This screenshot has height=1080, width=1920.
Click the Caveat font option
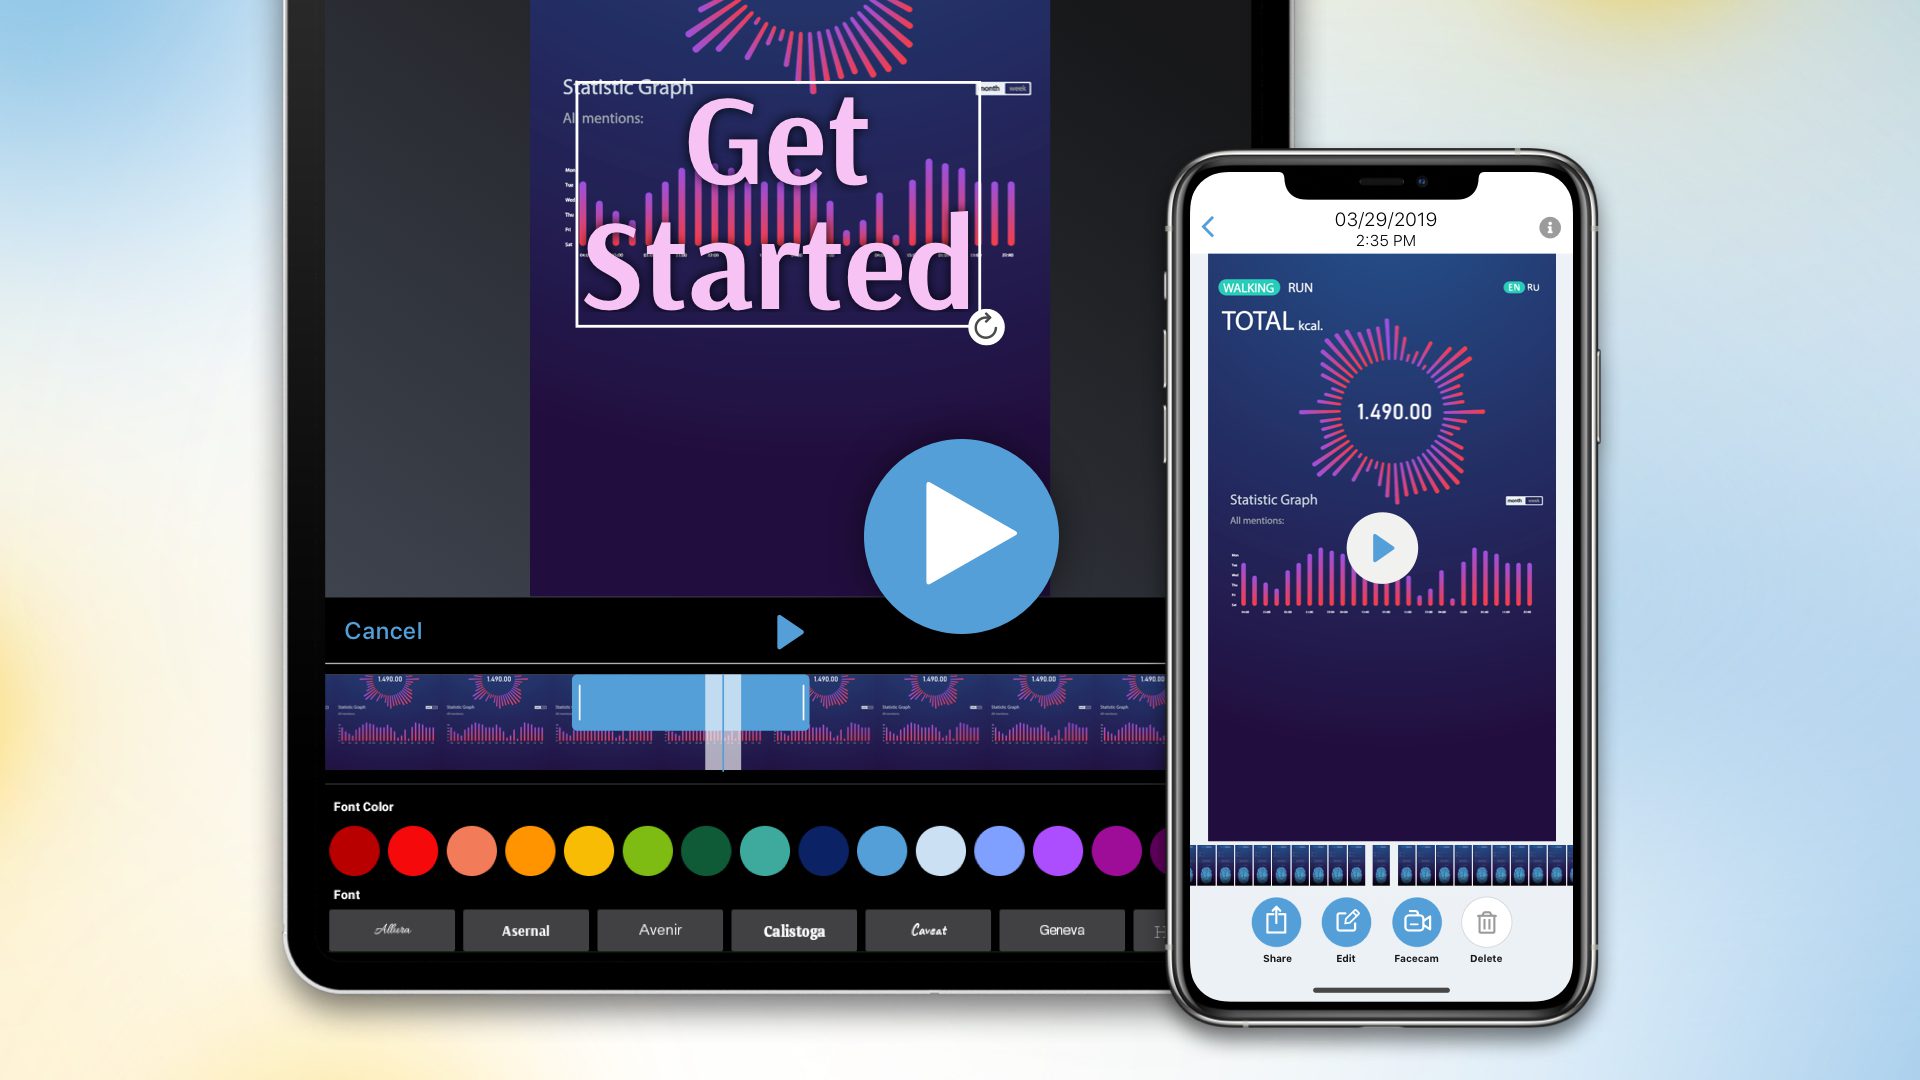(x=927, y=930)
